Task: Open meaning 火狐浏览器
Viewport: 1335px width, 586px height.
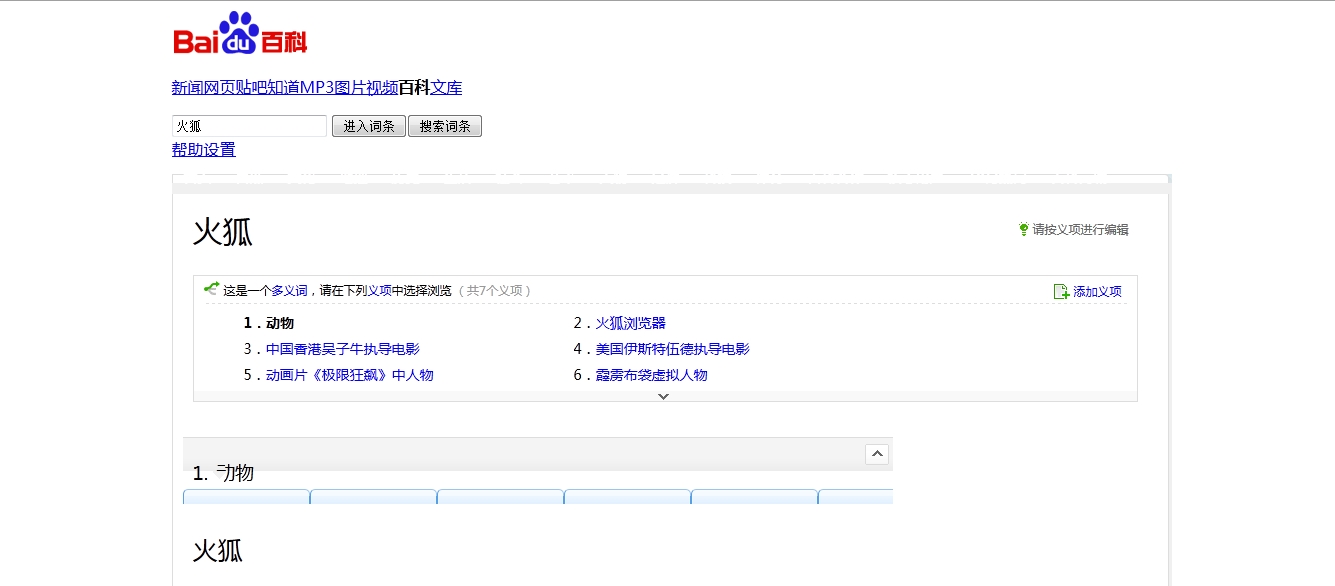Action: pyautogui.click(x=631, y=323)
